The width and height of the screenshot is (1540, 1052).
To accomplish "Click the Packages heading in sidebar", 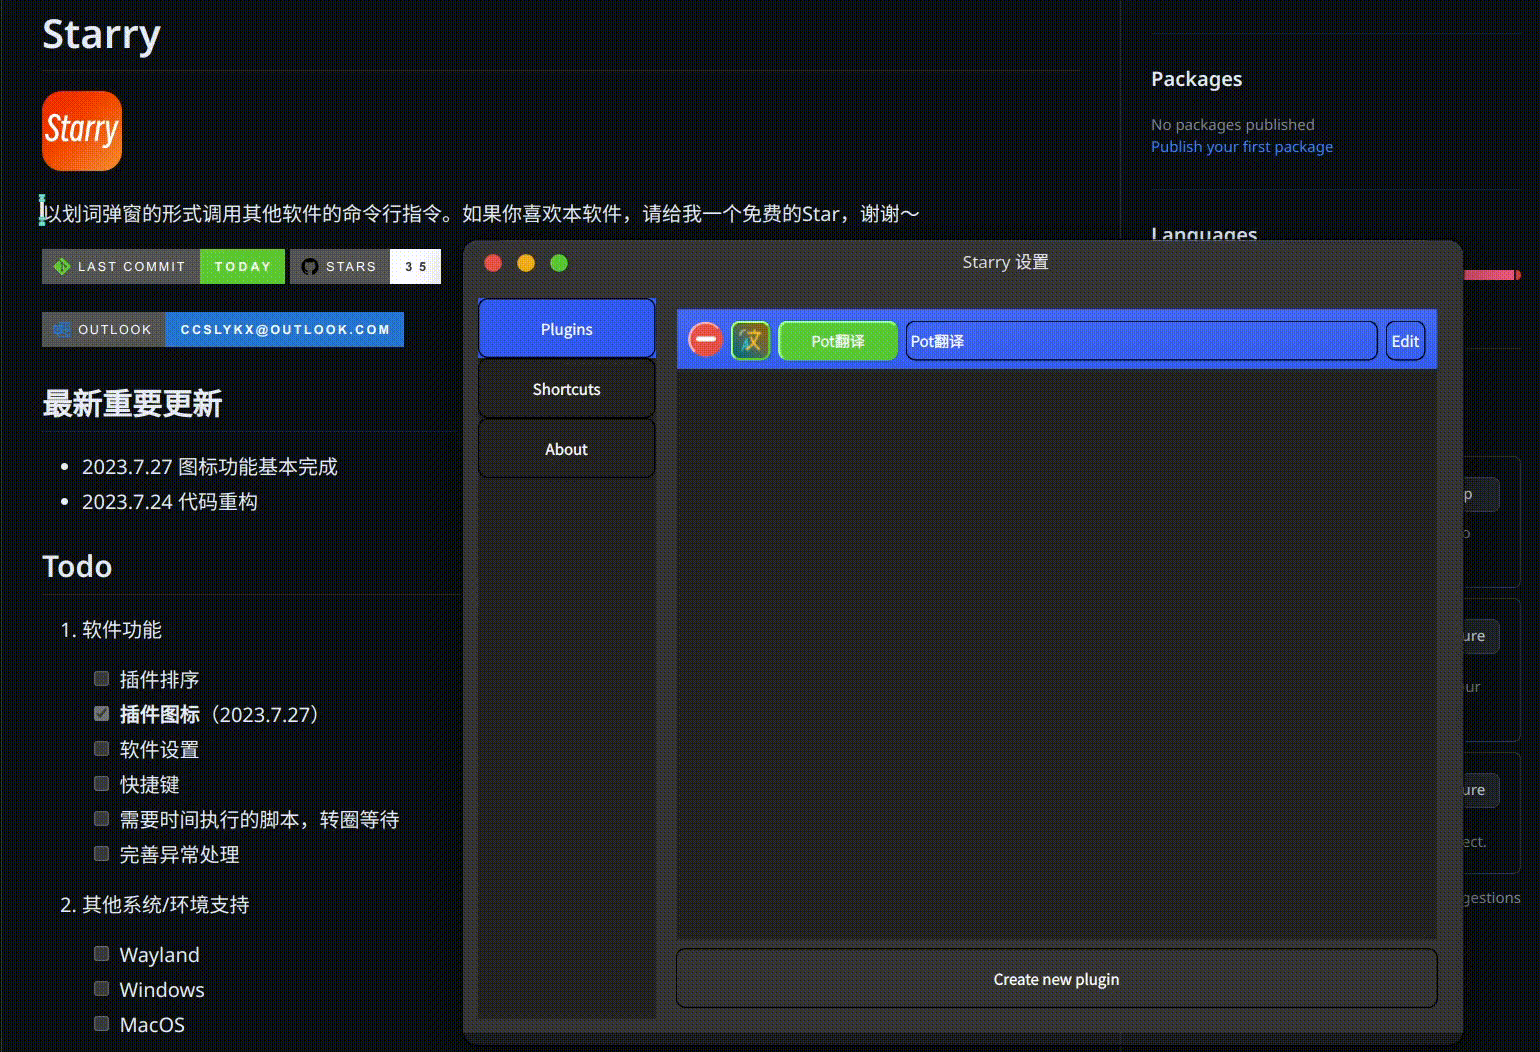I will (1196, 79).
